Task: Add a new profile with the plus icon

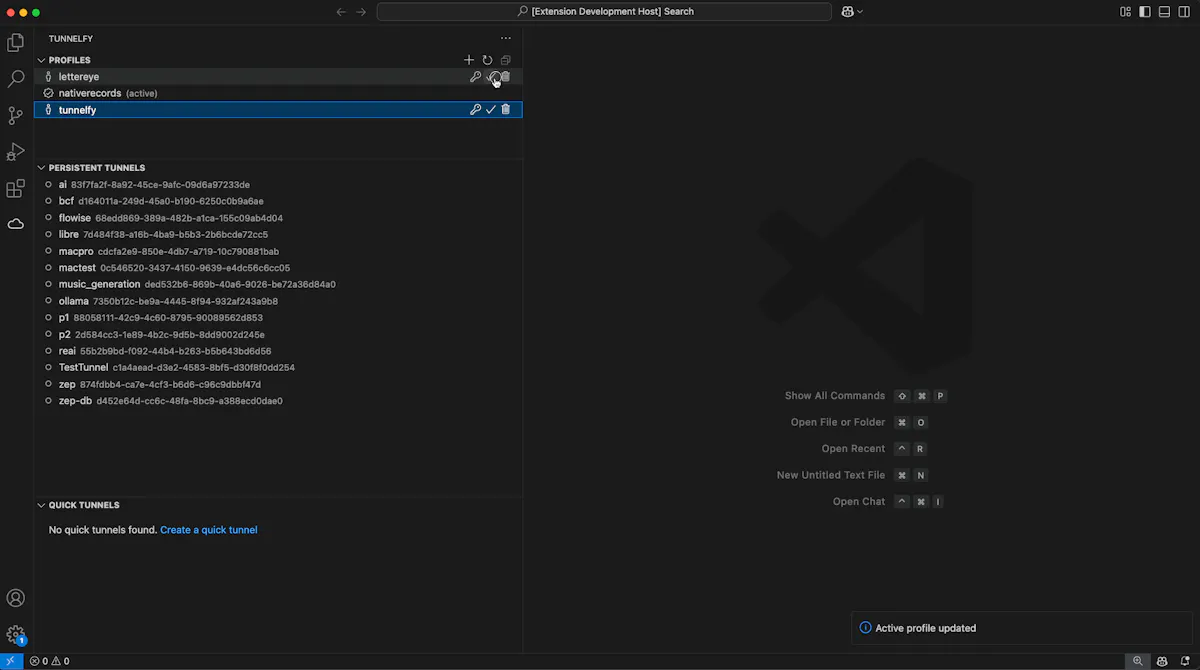Action: tap(469, 60)
